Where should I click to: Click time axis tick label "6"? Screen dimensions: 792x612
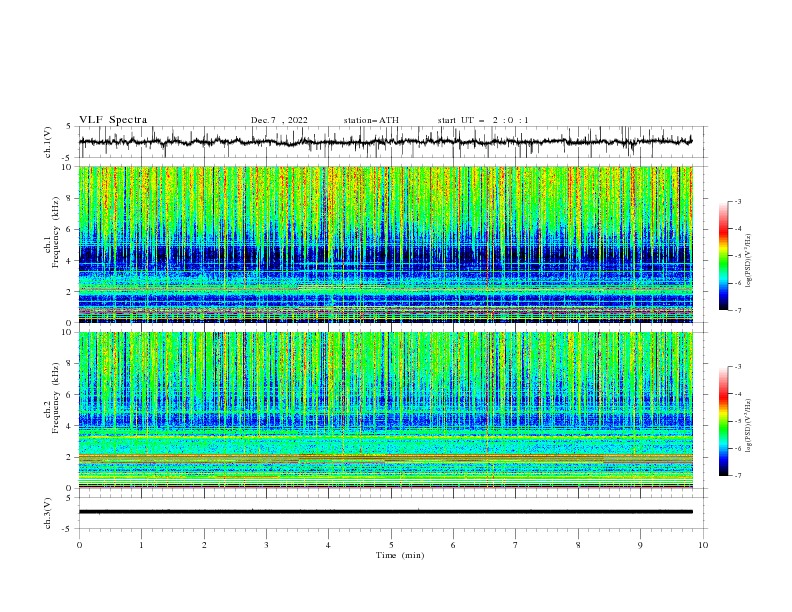click(453, 545)
